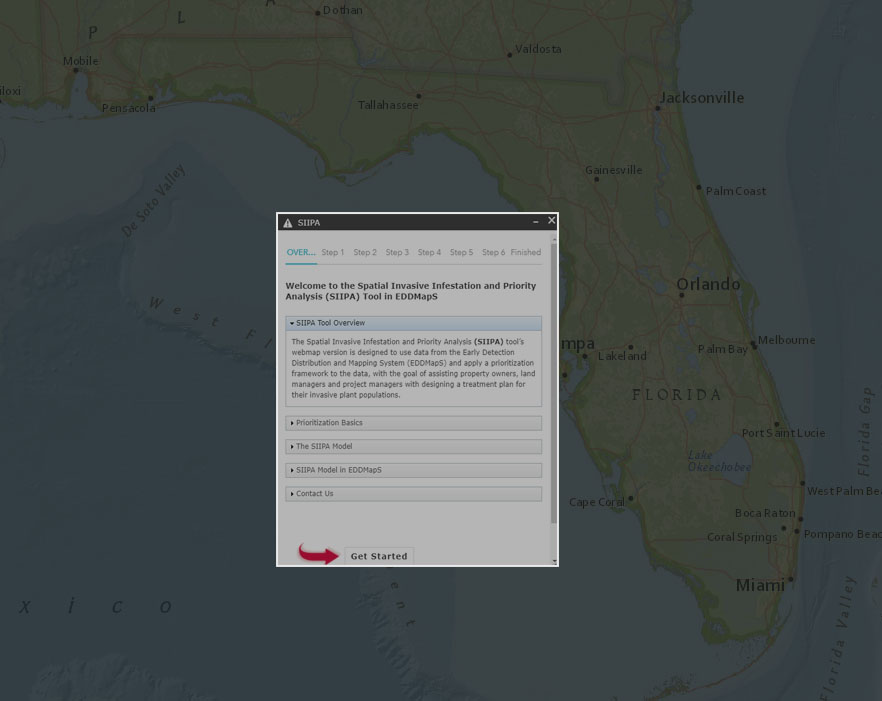Switch to the Step 5 tab
The image size is (882, 701).
click(461, 253)
